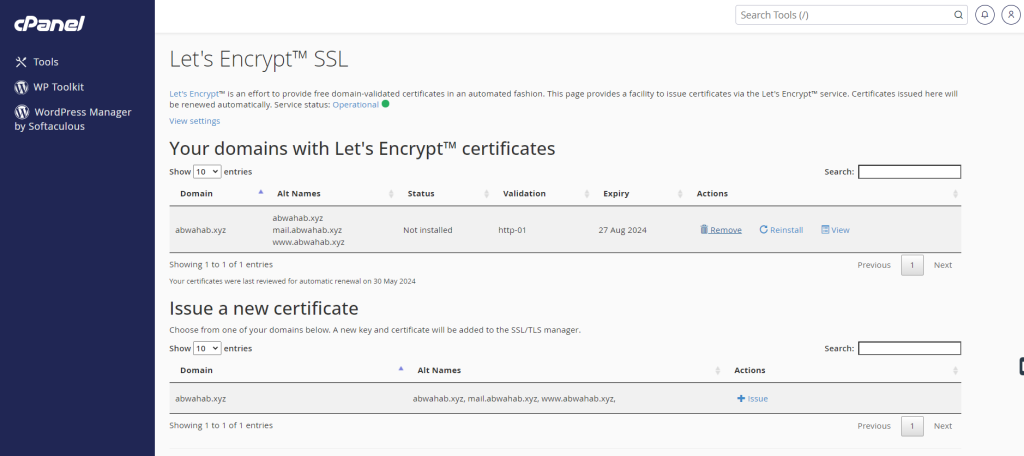Open WP Toolkit in the sidebar

coord(58,87)
